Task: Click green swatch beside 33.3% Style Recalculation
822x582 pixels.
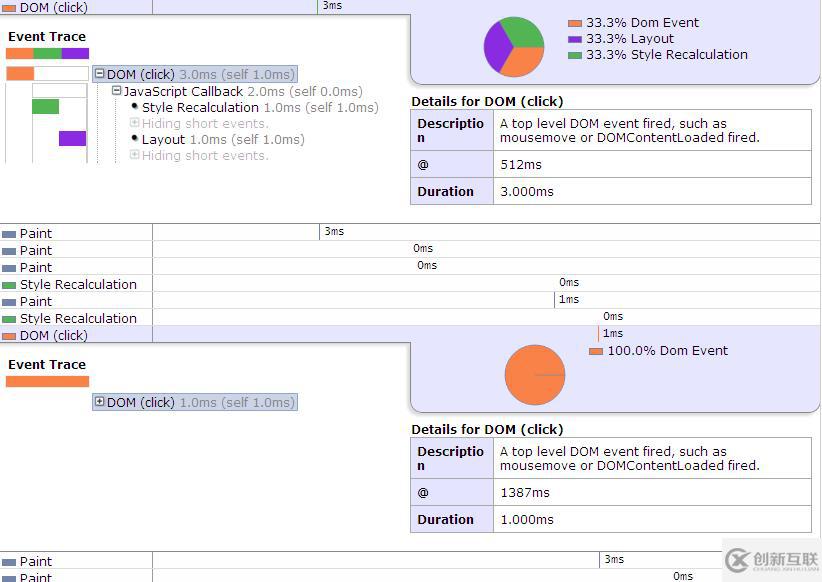Action: pyautogui.click(x=575, y=55)
